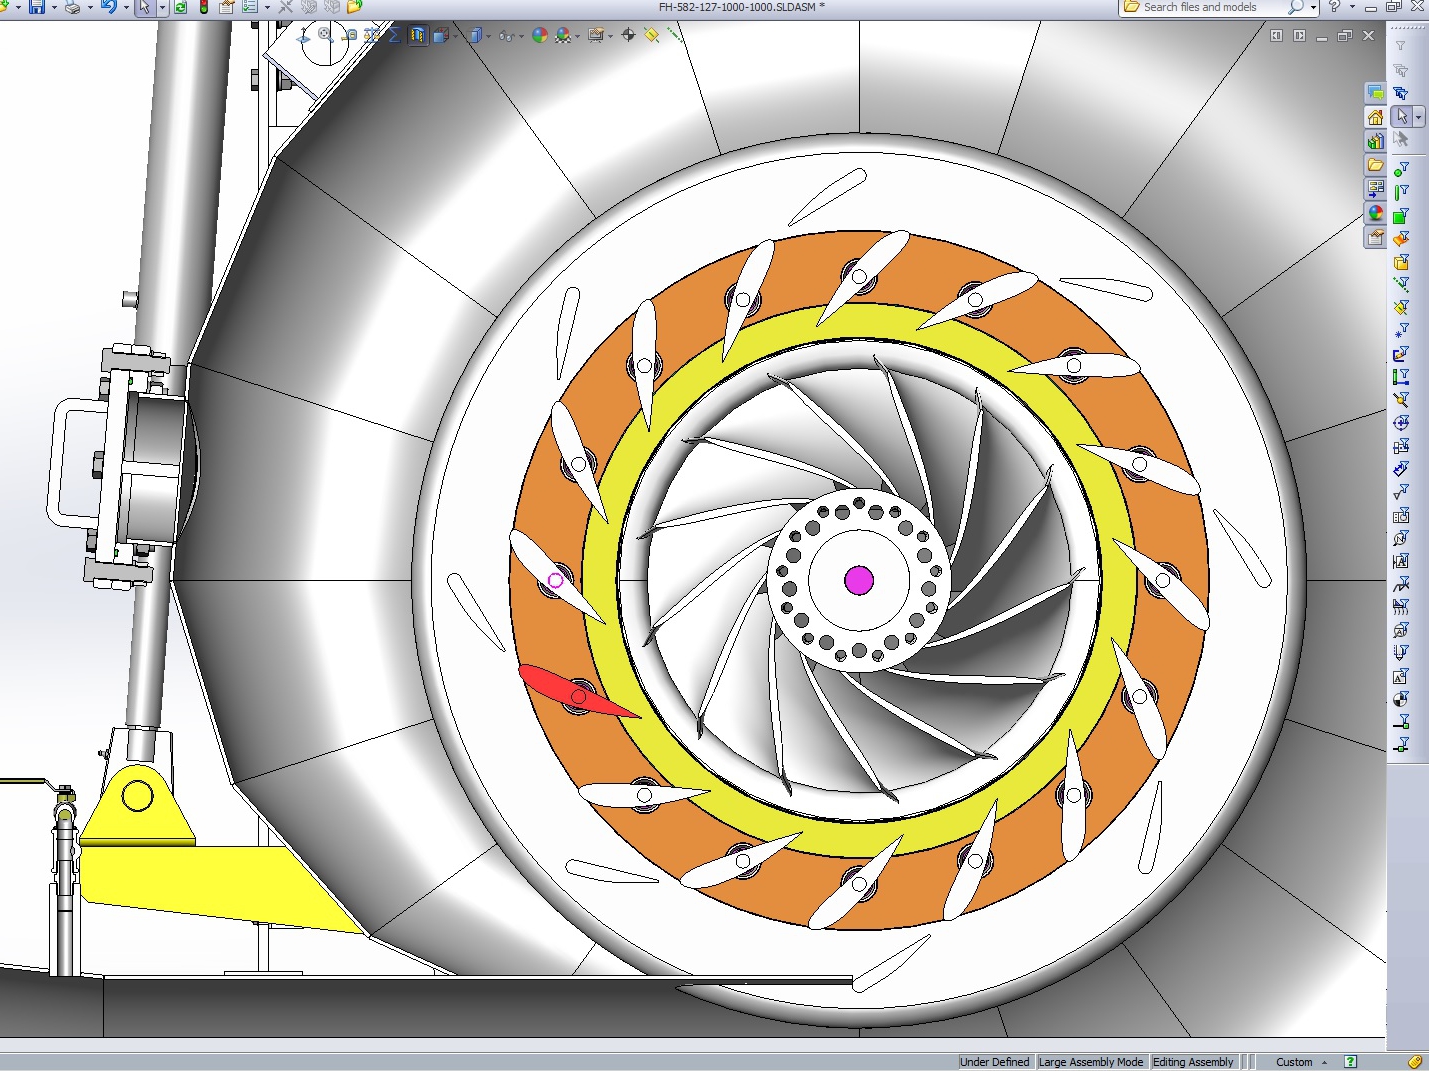1429x1071 pixels.
Task: Open the Options checklist icon
Action: tap(250, 7)
